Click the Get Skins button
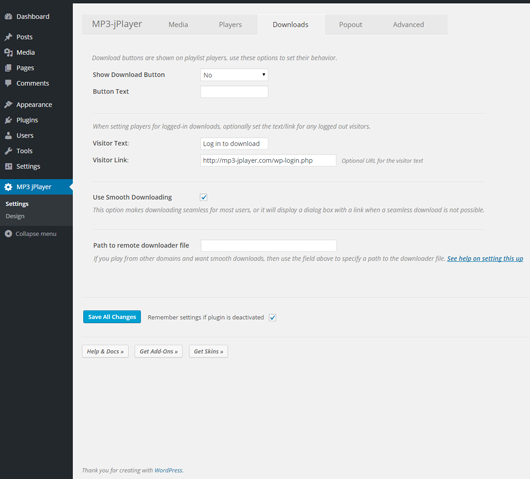This screenshot has width=530, height=479. 208,351
